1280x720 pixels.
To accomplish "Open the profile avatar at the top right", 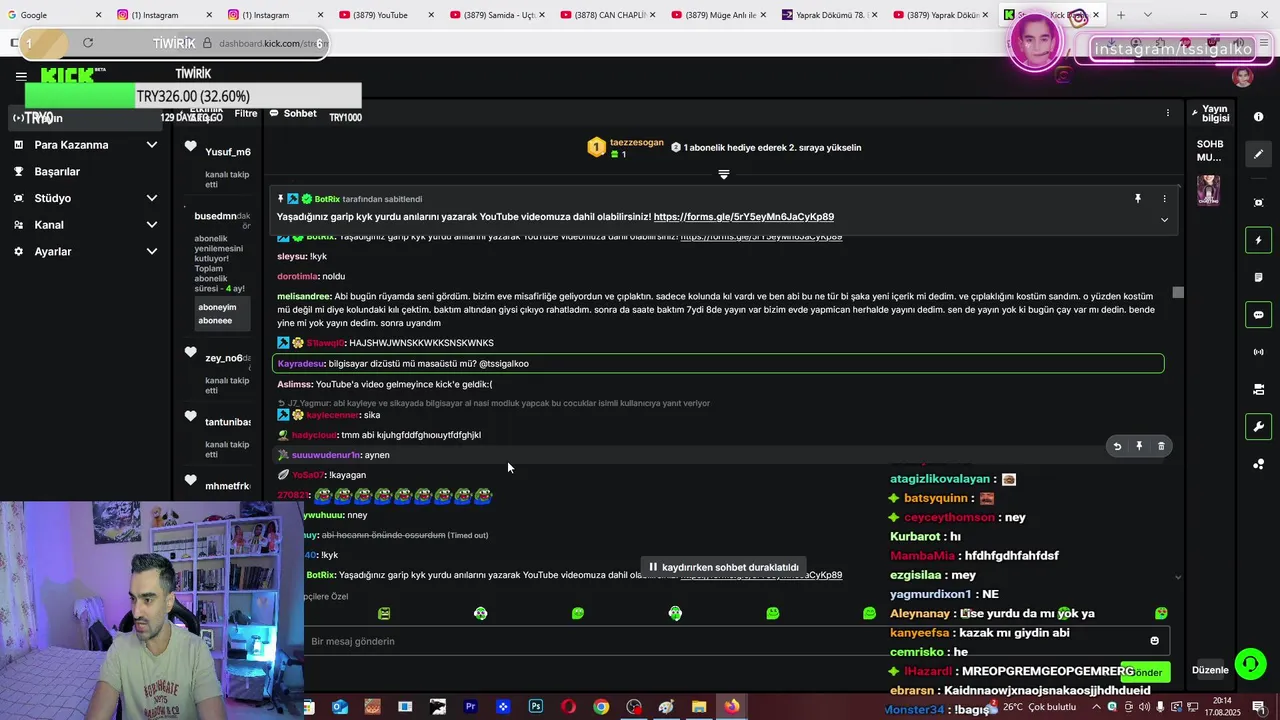I will click(x=1243, y=77).
